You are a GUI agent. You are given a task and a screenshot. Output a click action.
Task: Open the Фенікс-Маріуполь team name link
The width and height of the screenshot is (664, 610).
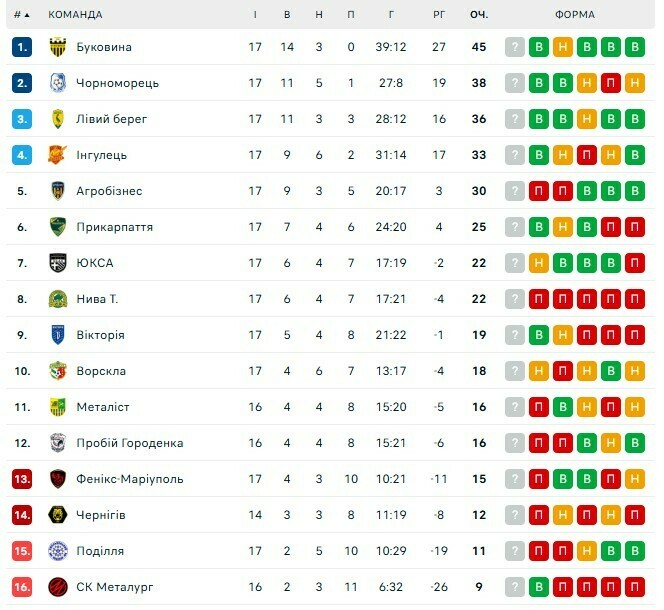tap(130, 479)
